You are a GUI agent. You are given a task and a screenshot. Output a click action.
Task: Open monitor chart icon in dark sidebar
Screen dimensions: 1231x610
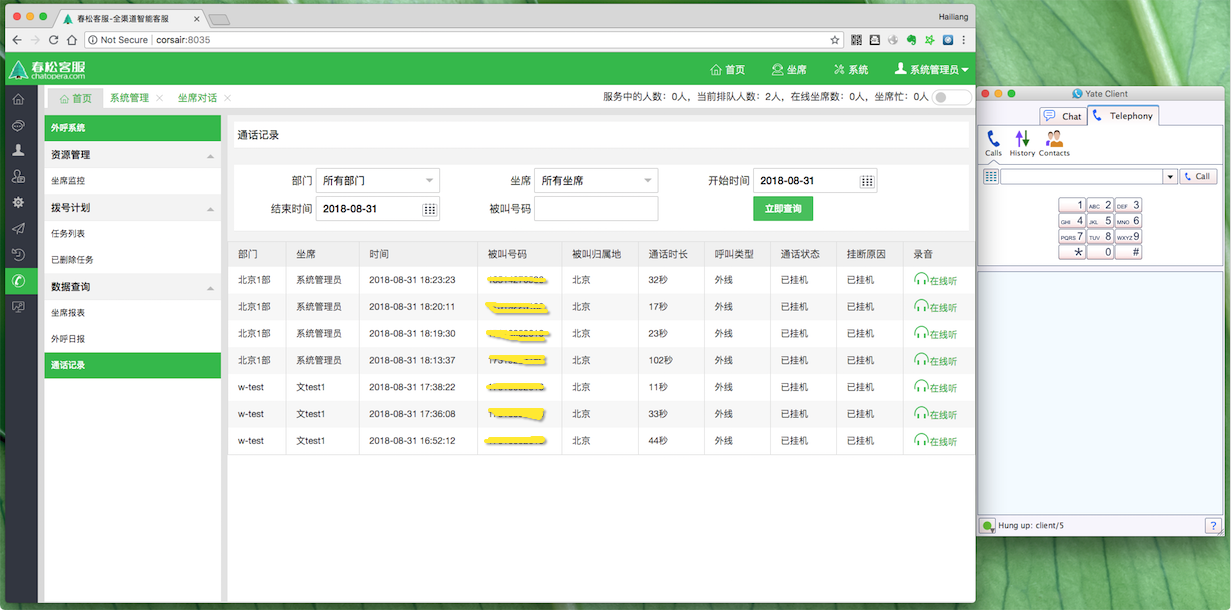[18, 307]
